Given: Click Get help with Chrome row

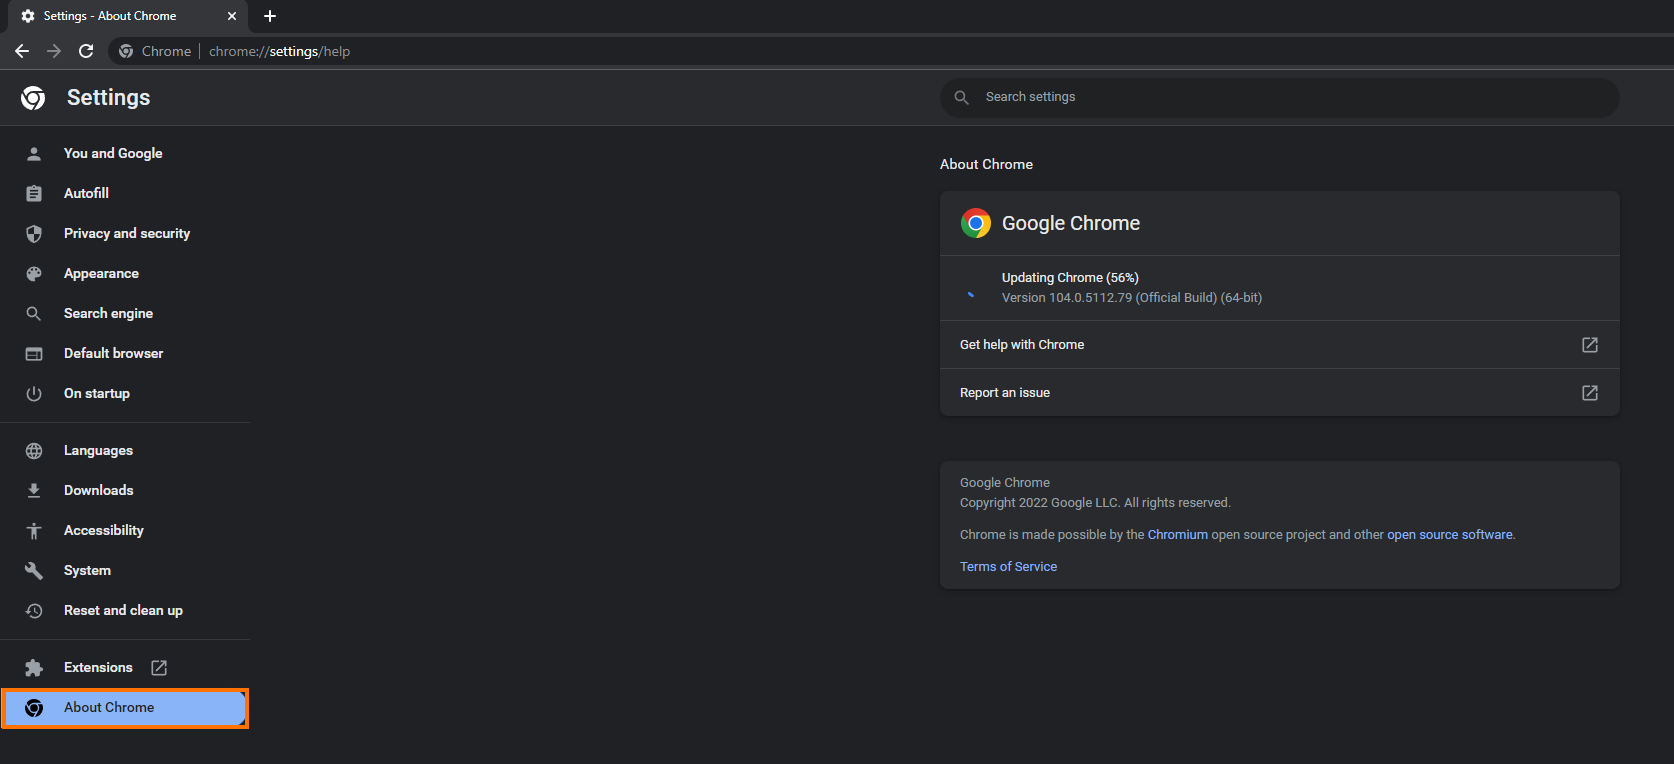Looking at the screenshot, I should point(1279,344).
